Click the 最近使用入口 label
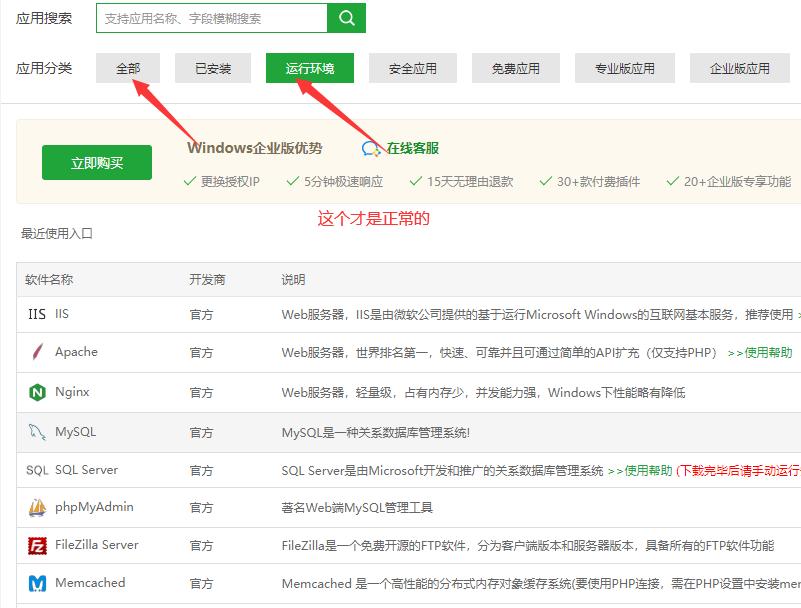 (57, 233)
